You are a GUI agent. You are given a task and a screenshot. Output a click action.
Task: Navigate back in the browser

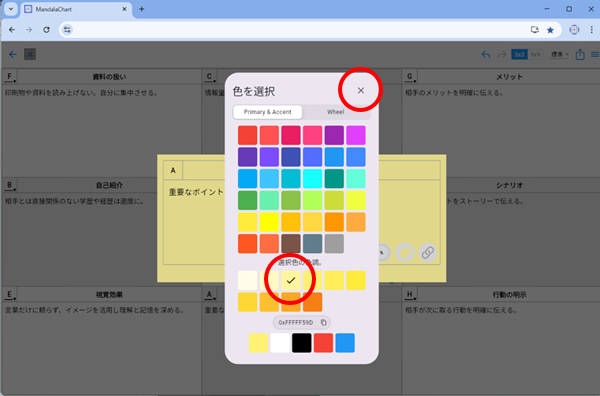(12, 29)
